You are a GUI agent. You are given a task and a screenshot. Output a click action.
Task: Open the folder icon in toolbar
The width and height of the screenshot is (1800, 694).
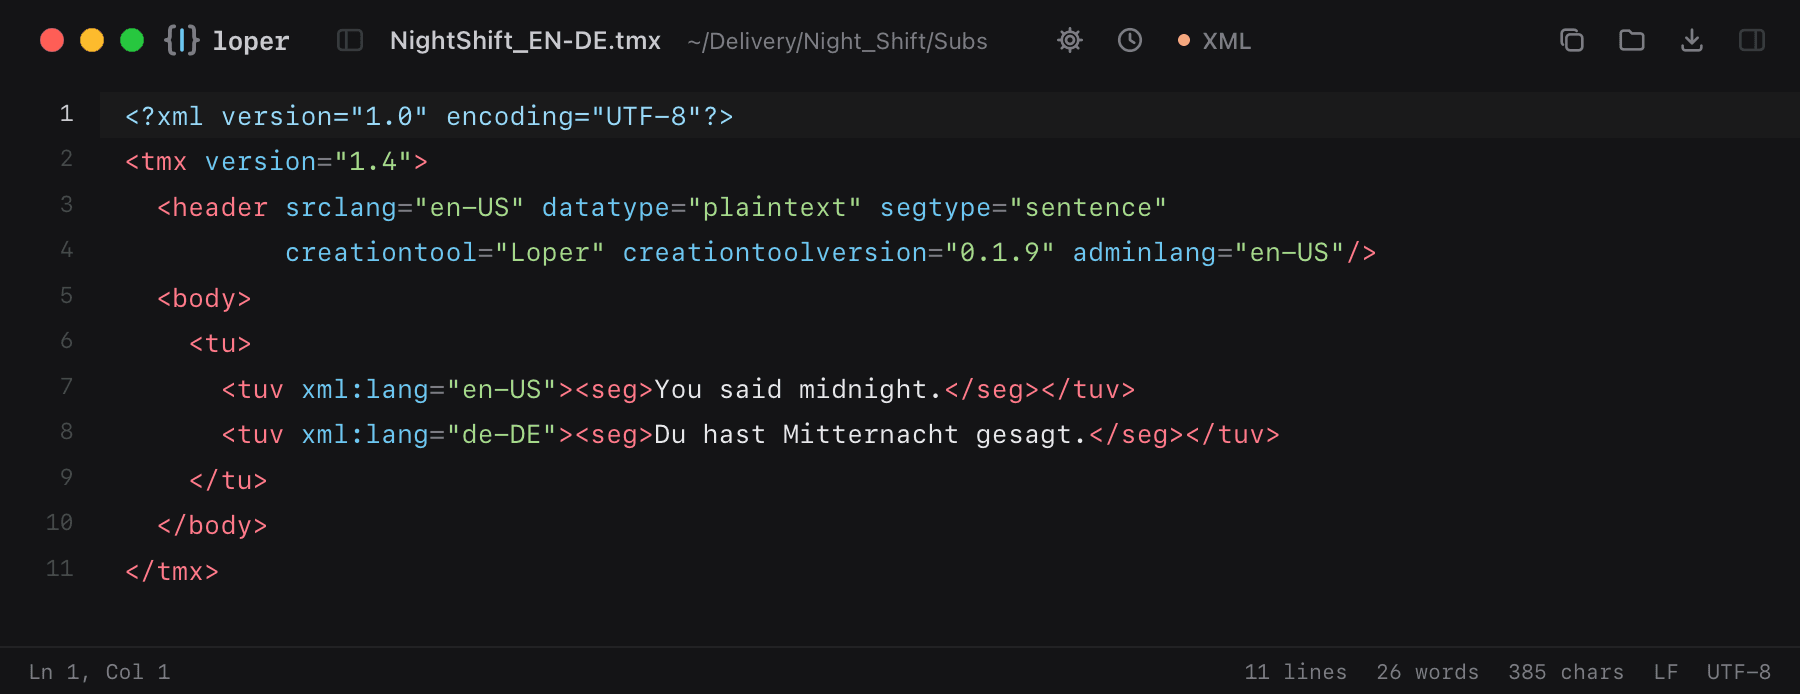coord(1632,40)
